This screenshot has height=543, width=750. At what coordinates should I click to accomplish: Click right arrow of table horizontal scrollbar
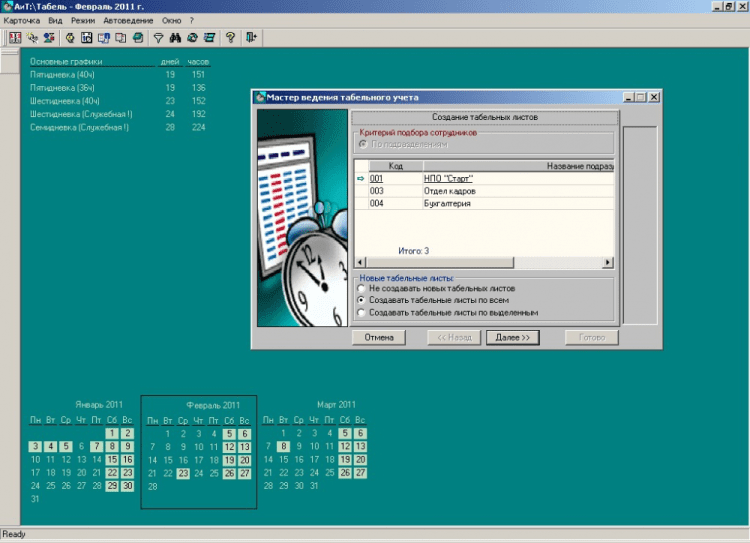pos(607,262)
